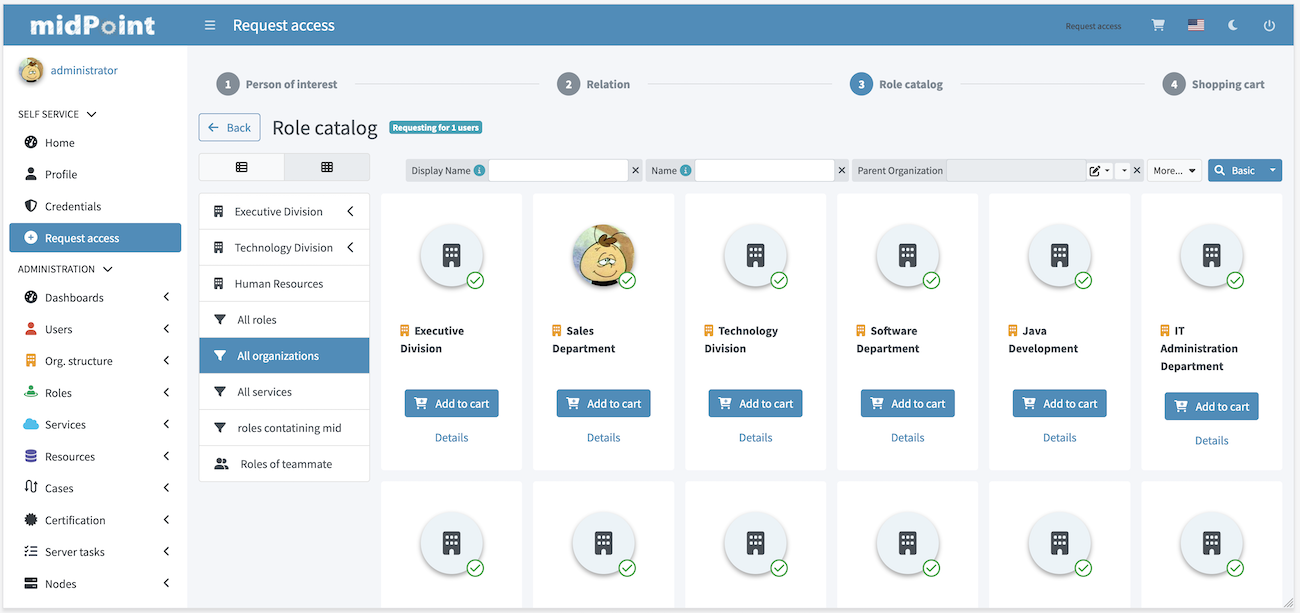Screen dimensions: 1300x613
Task: Go to step 1 Person of interest
Action: [x=229, y=85]
